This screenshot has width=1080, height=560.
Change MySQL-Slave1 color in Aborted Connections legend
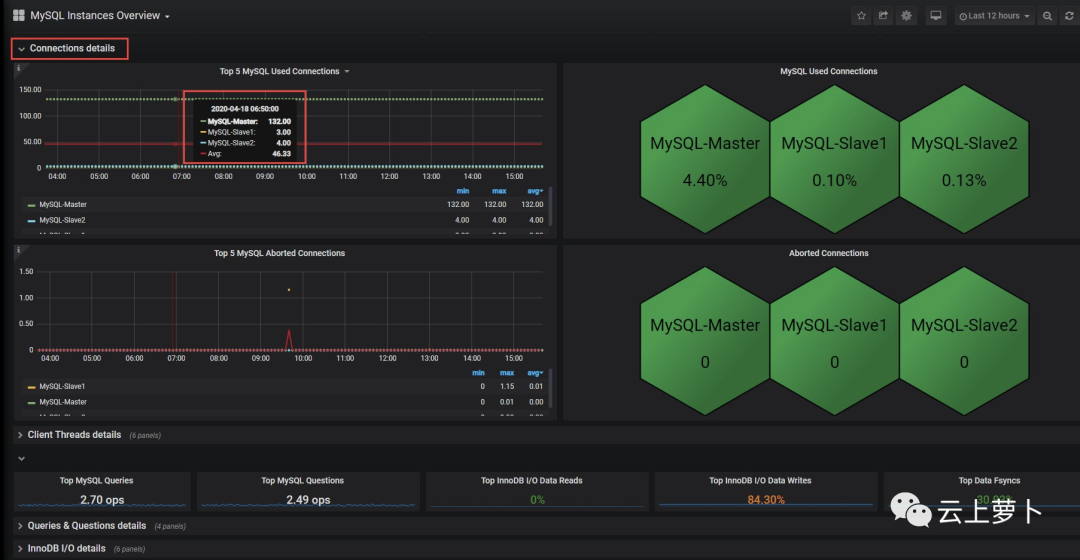31,387
